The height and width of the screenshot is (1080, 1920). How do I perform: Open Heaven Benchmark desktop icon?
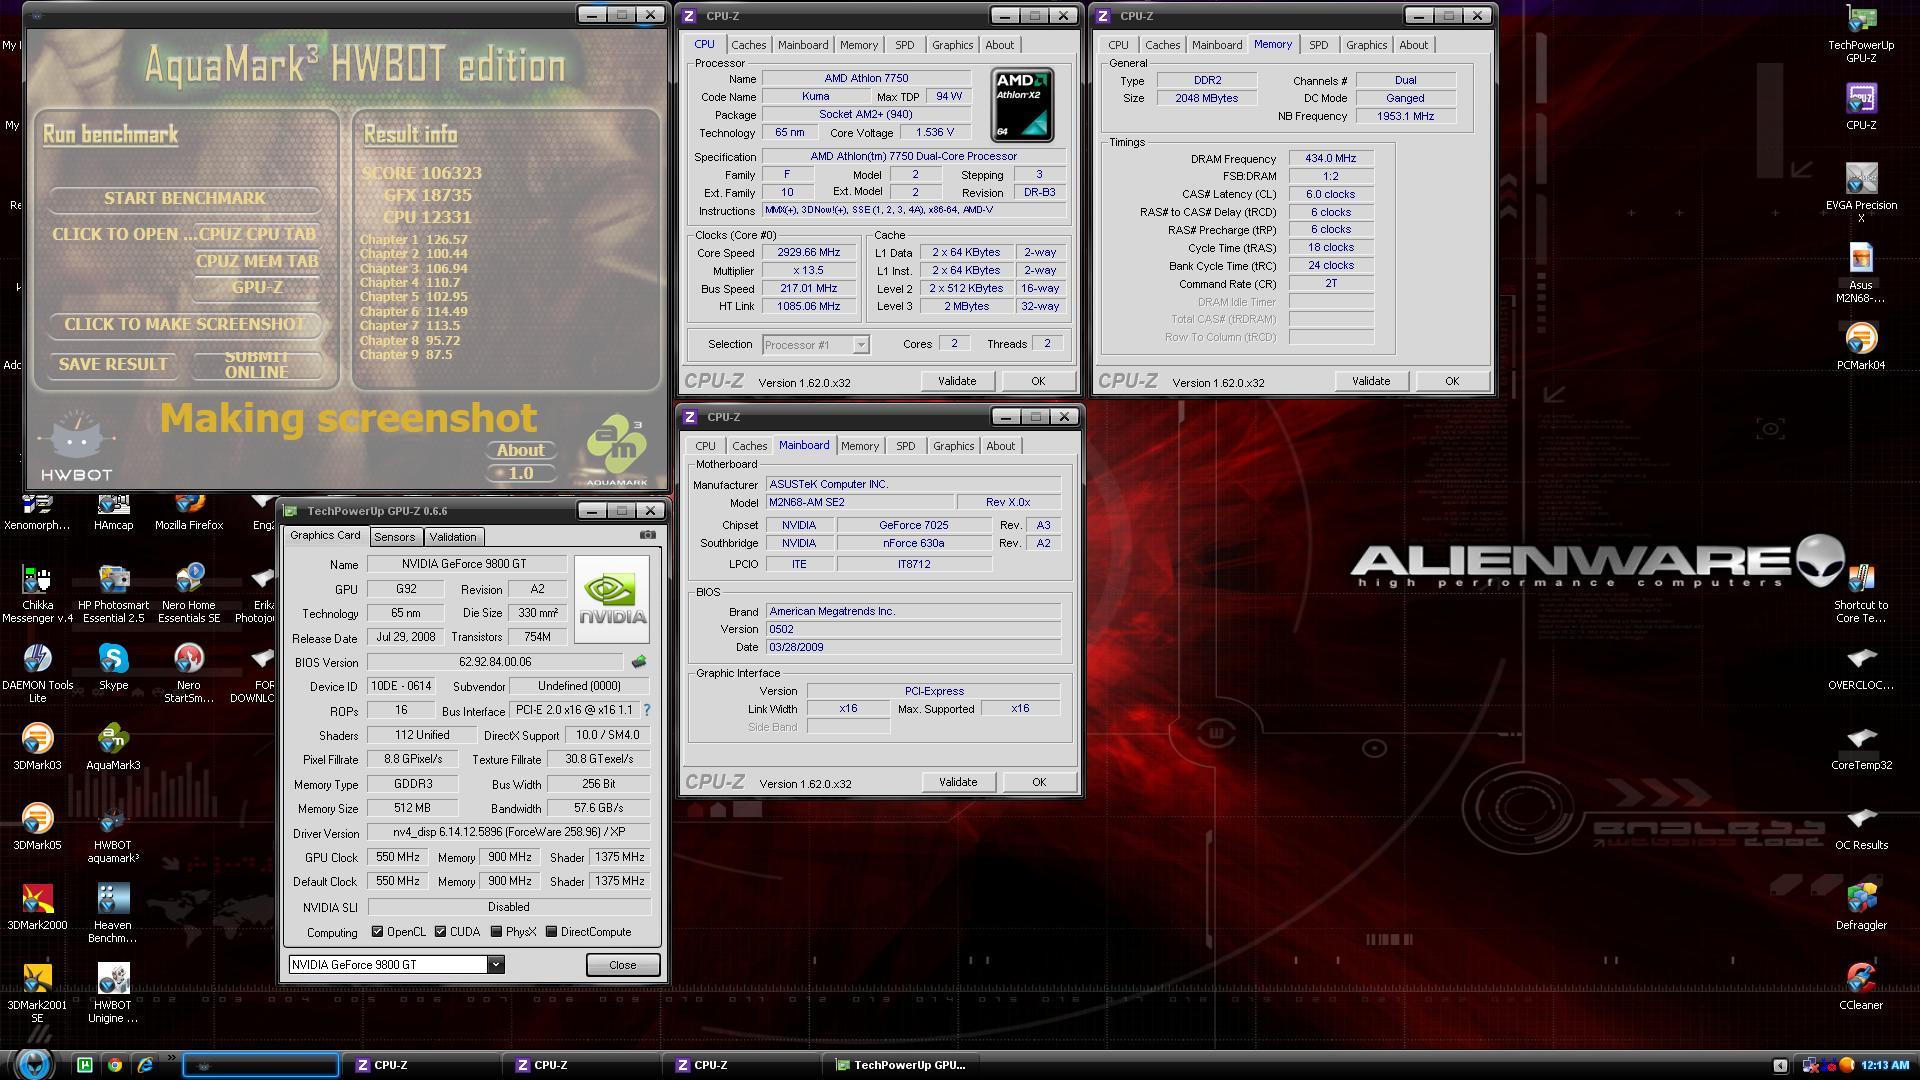point(113,913)
